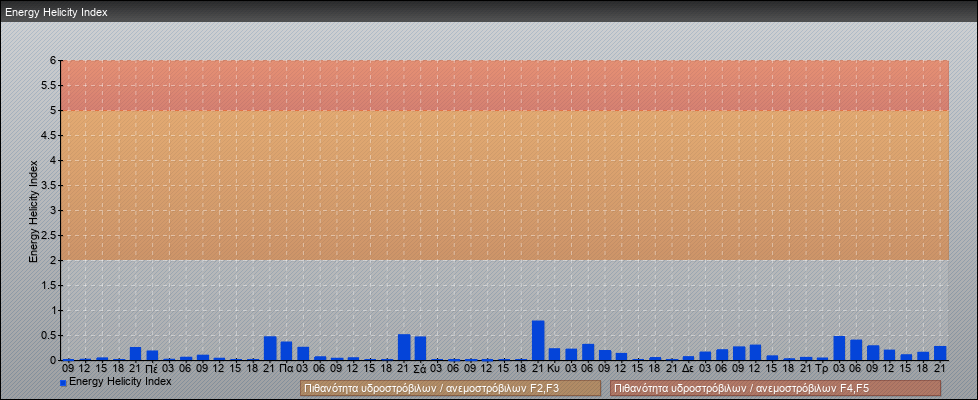Click the Δε day label on x-axis

tap(688, 369)
